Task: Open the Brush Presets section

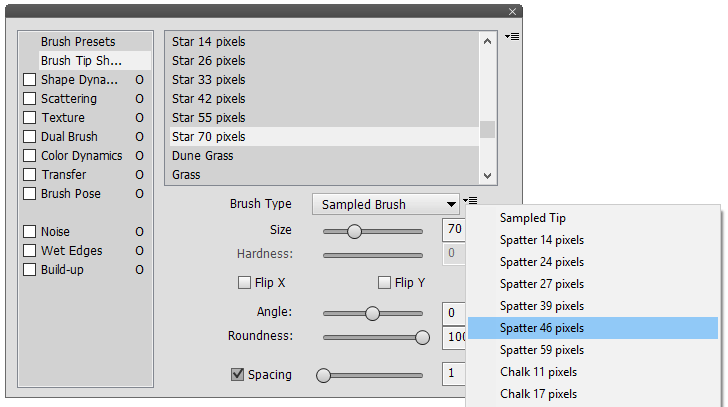Action: pos(78,42)
